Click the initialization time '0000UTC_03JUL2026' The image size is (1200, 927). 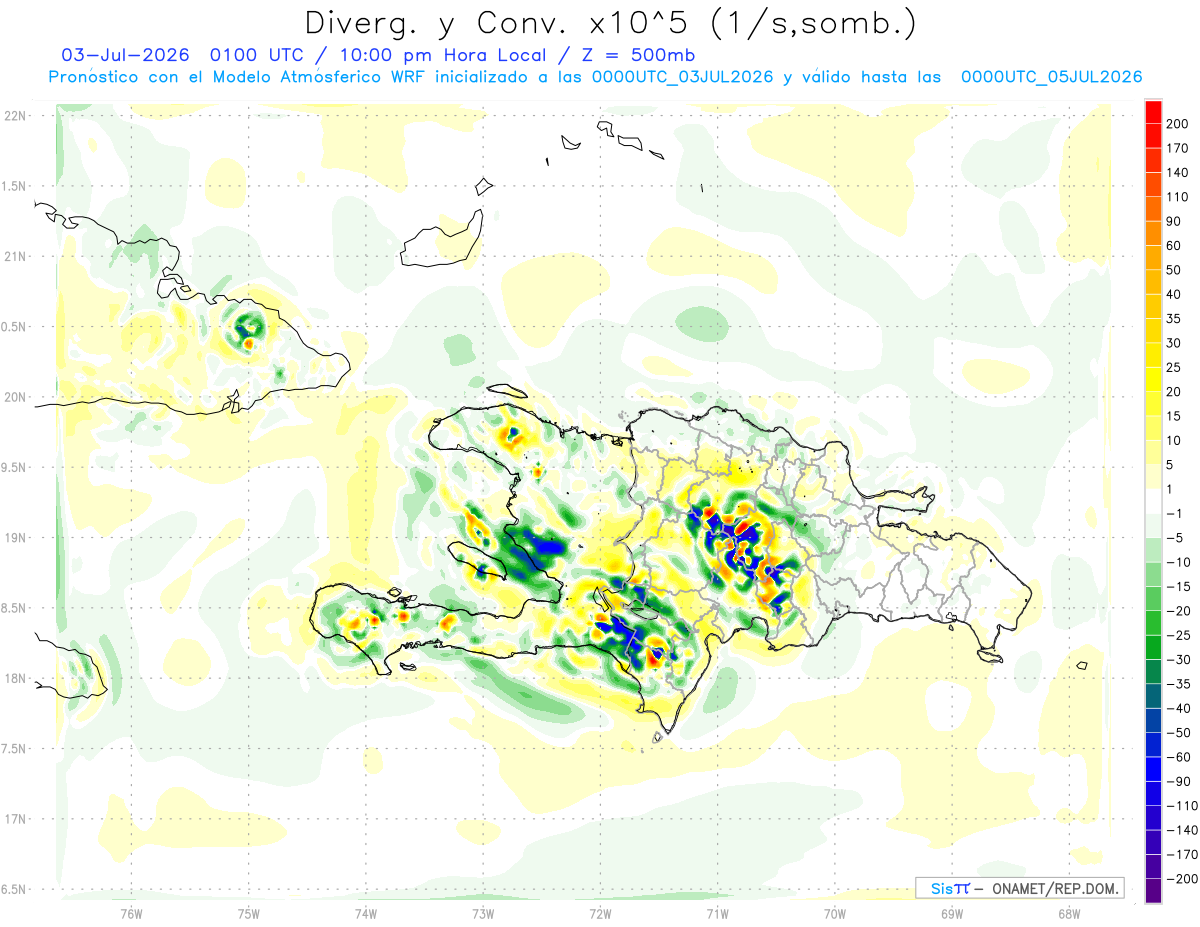click(682, 77)
